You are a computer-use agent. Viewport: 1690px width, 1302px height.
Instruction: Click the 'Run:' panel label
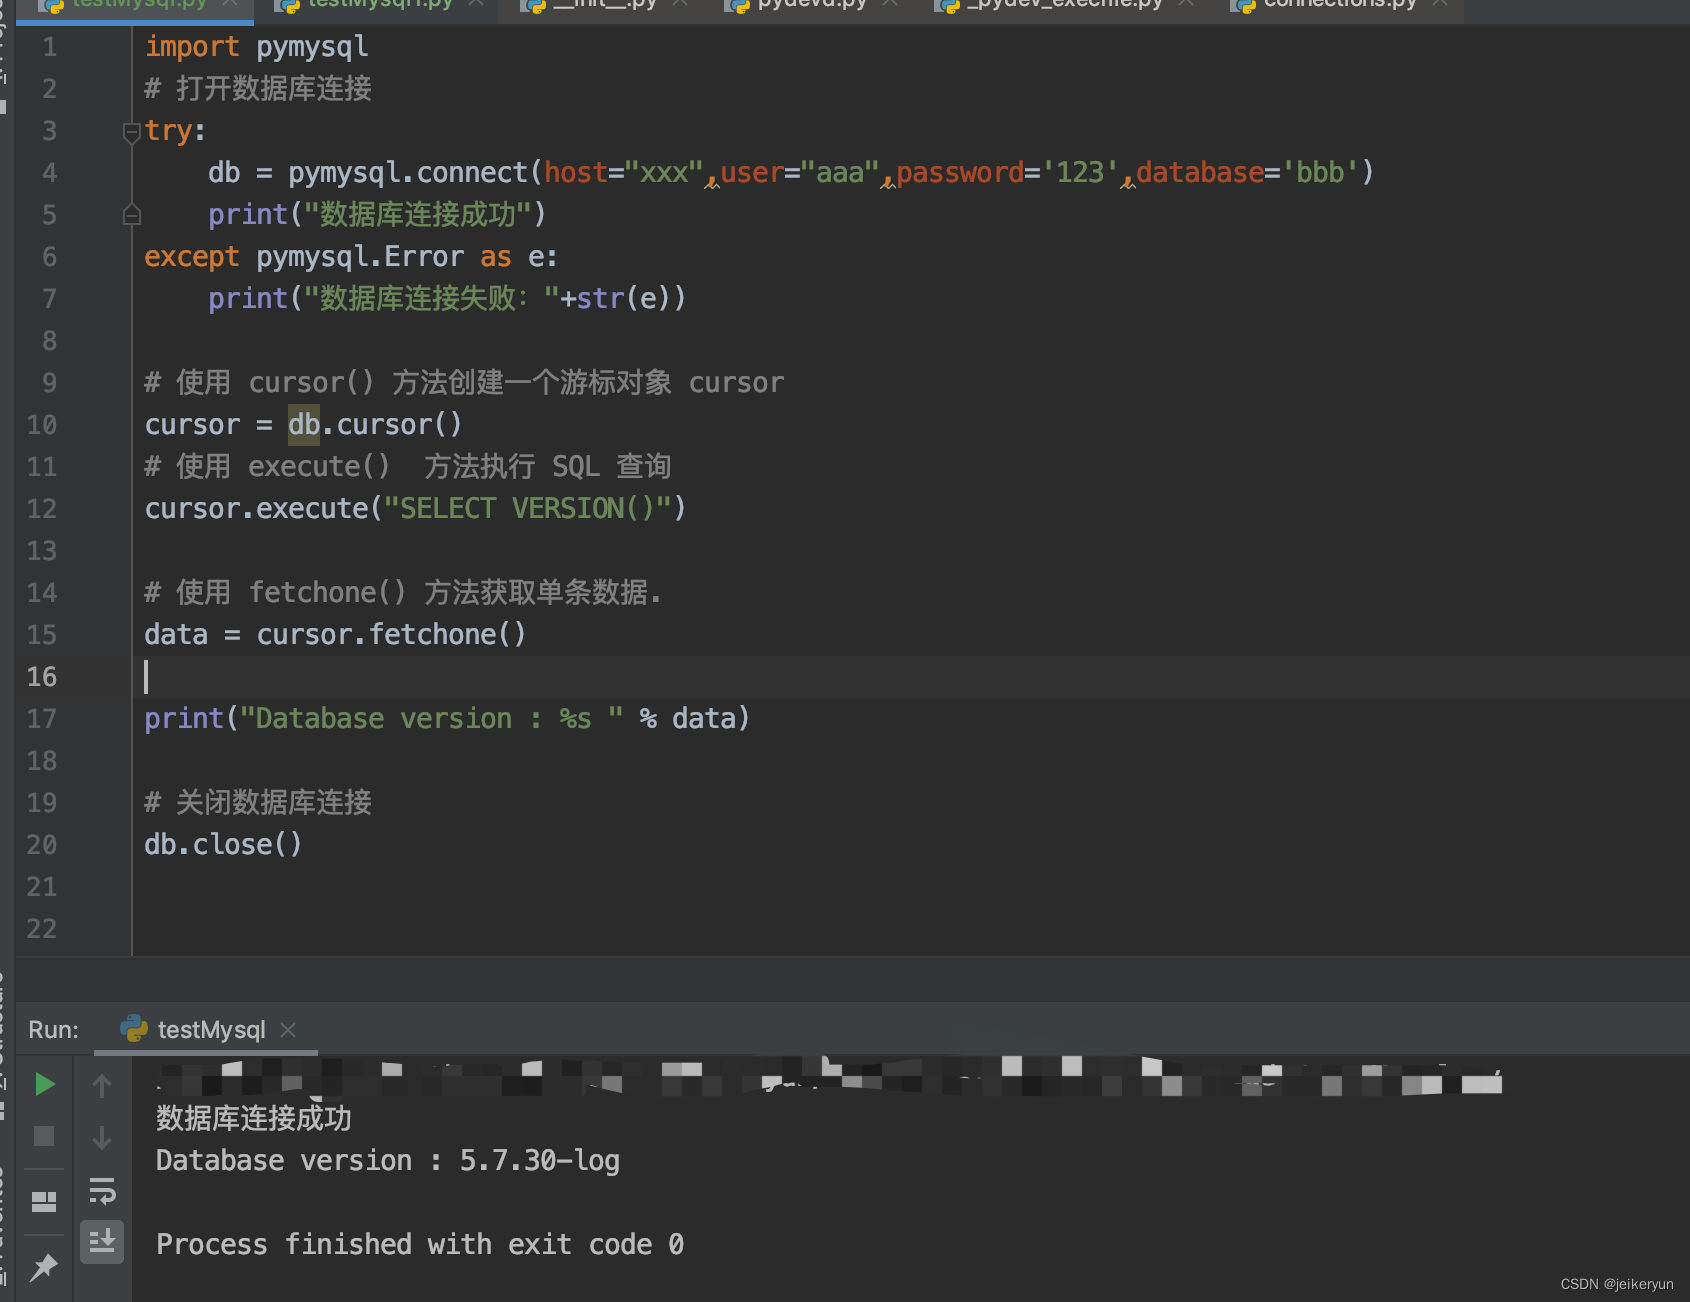pyautogui.click(x=53, y=1030)
